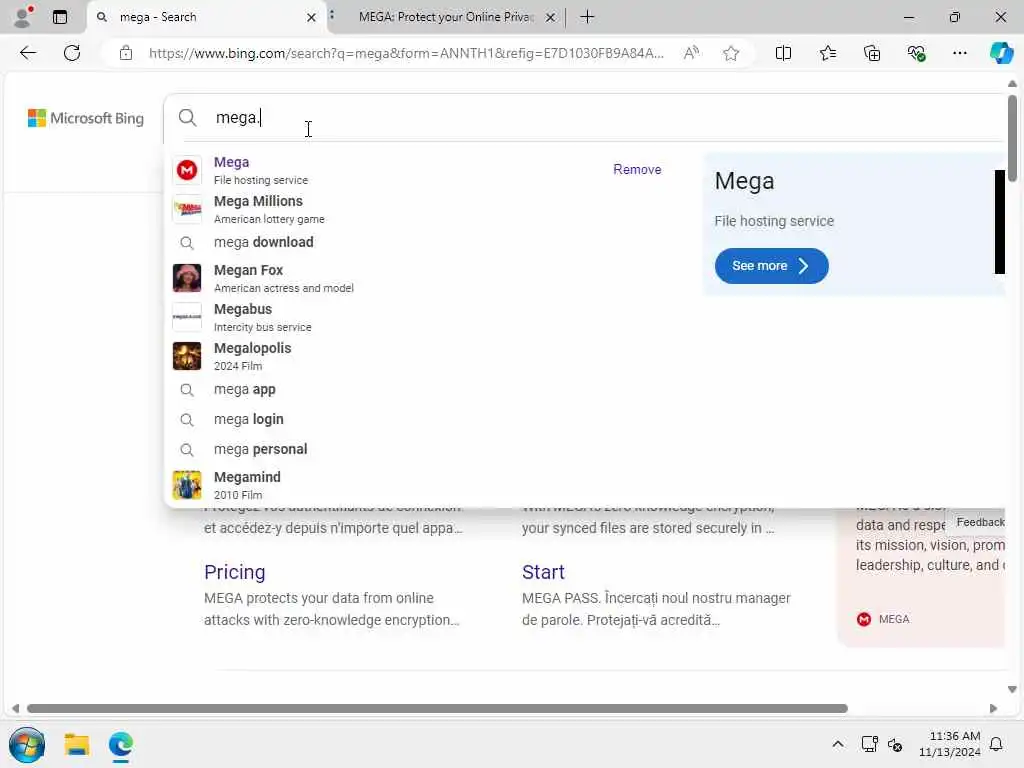
Task: Click the Megabus logo thumbnail
Action: (x=187, y=317)
